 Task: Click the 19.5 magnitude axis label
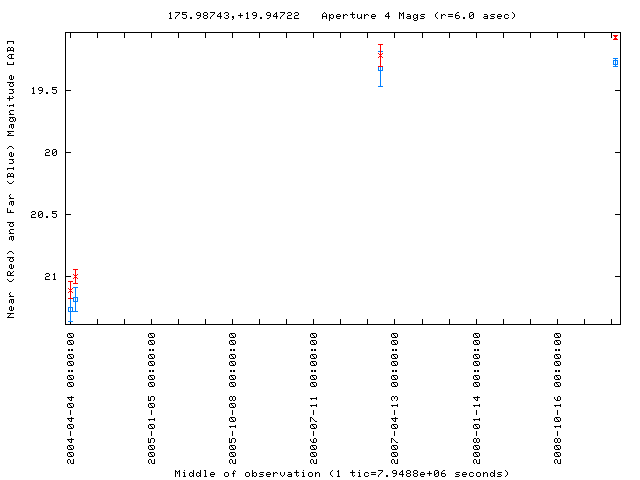pyautogui.click(x=44, y=91)
